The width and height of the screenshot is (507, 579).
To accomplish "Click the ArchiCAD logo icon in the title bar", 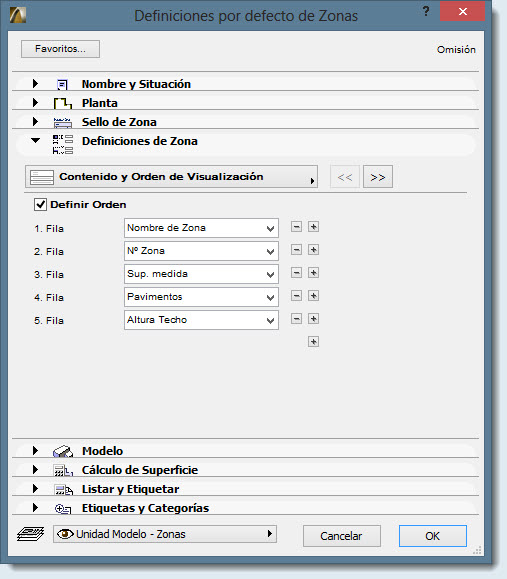I will point(17,15).
